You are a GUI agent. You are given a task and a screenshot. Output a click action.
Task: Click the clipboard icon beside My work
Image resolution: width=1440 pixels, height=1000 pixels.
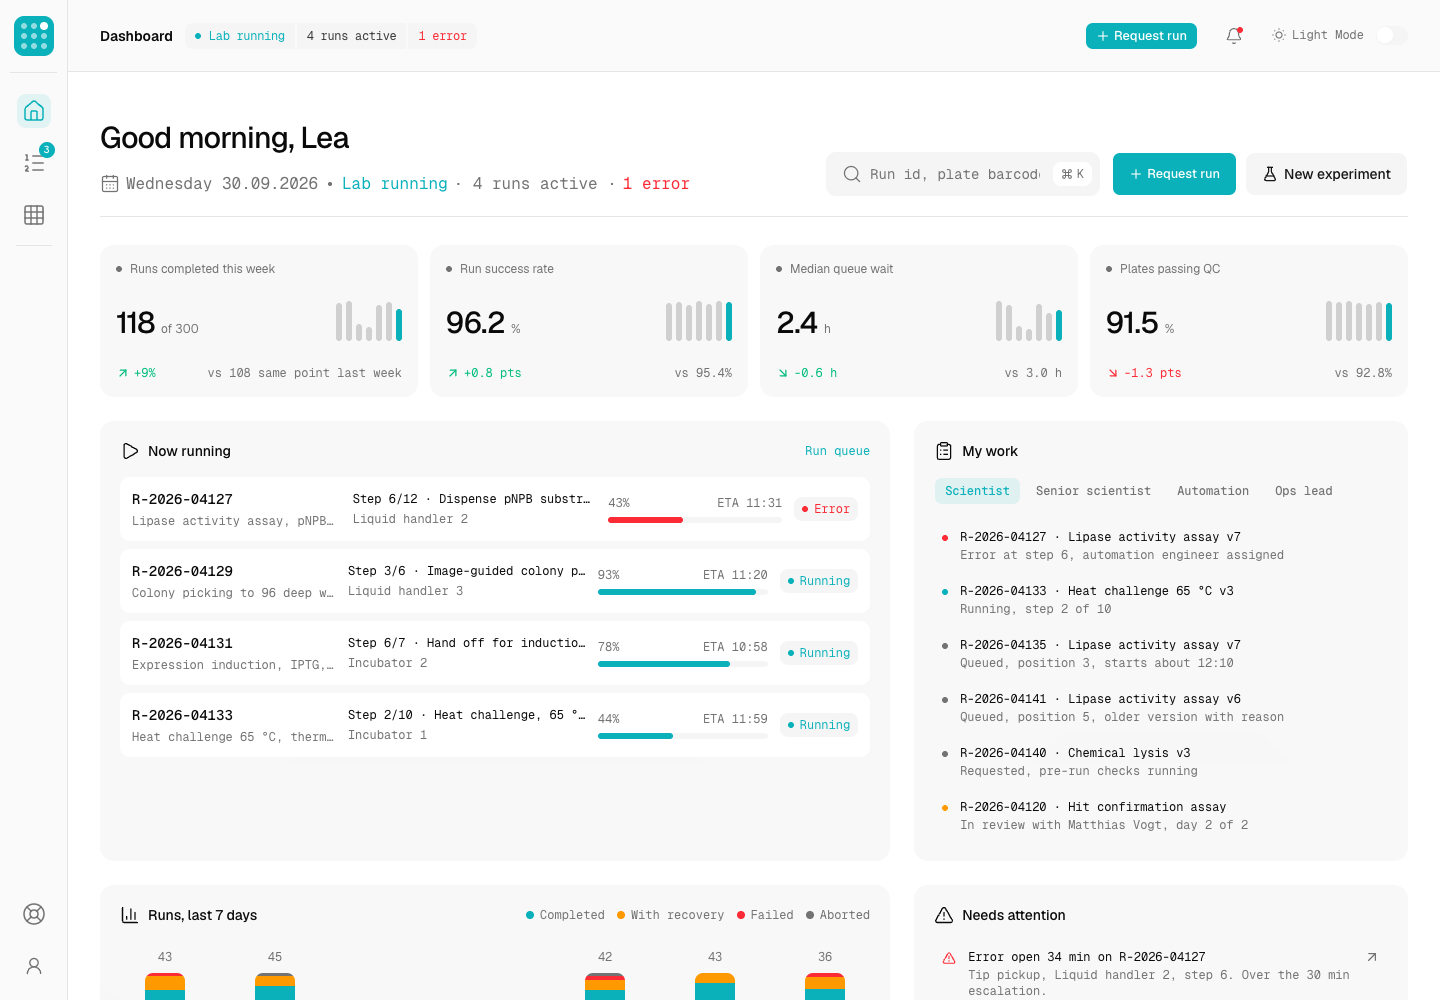tap(944, 451)
